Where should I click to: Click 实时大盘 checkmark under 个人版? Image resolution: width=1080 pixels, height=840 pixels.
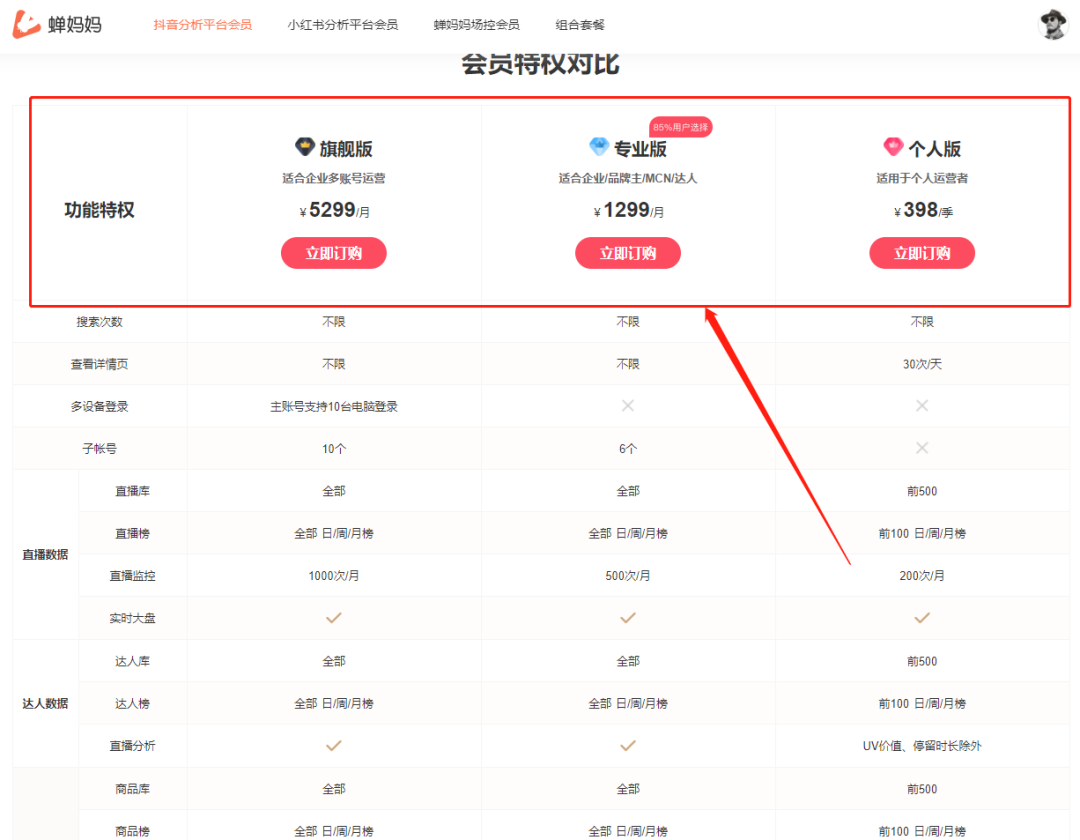click(x=922, y=618)
